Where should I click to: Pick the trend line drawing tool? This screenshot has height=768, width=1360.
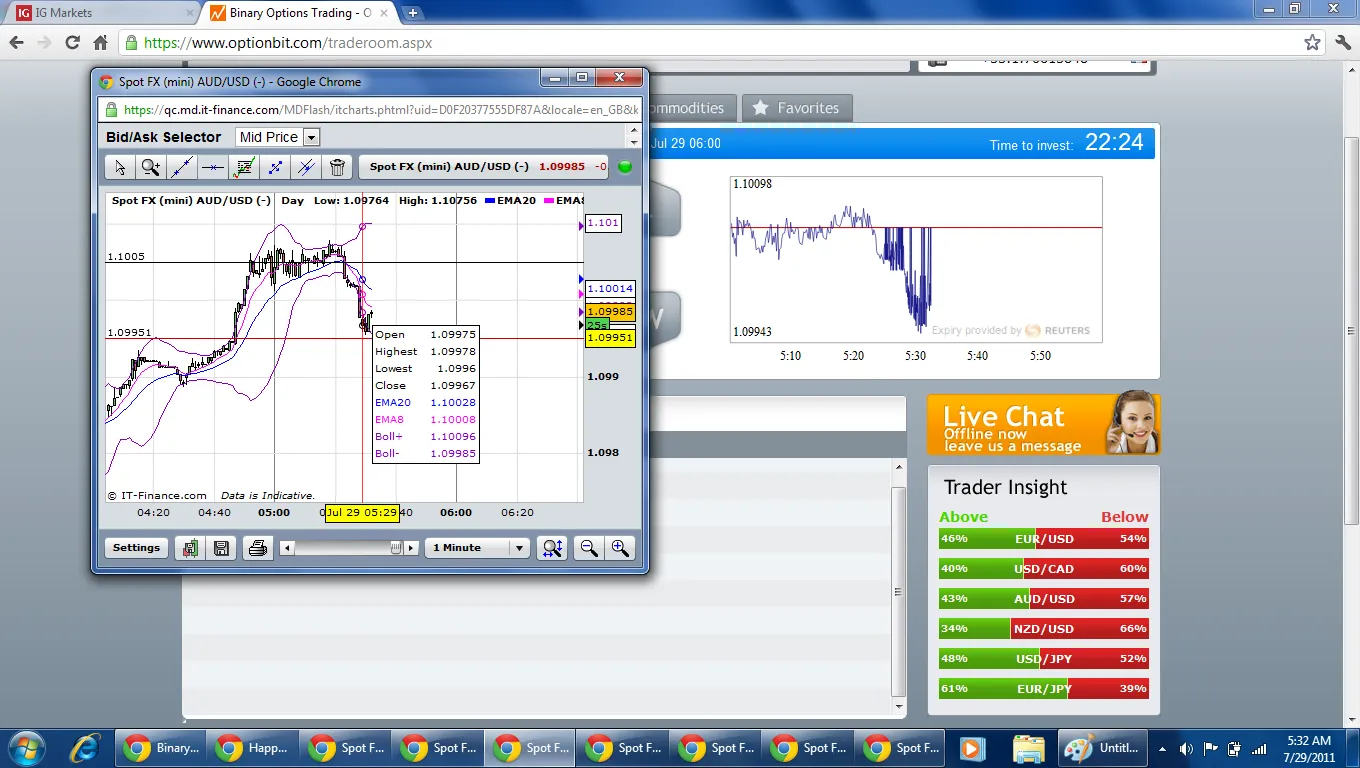click(182, 167)
